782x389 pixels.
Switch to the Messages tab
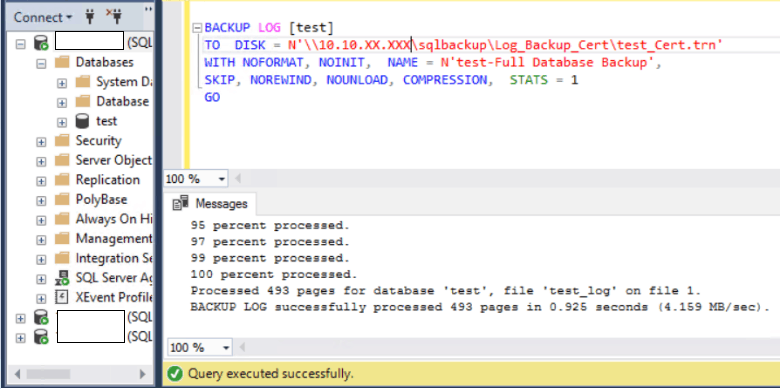(210, 203)
